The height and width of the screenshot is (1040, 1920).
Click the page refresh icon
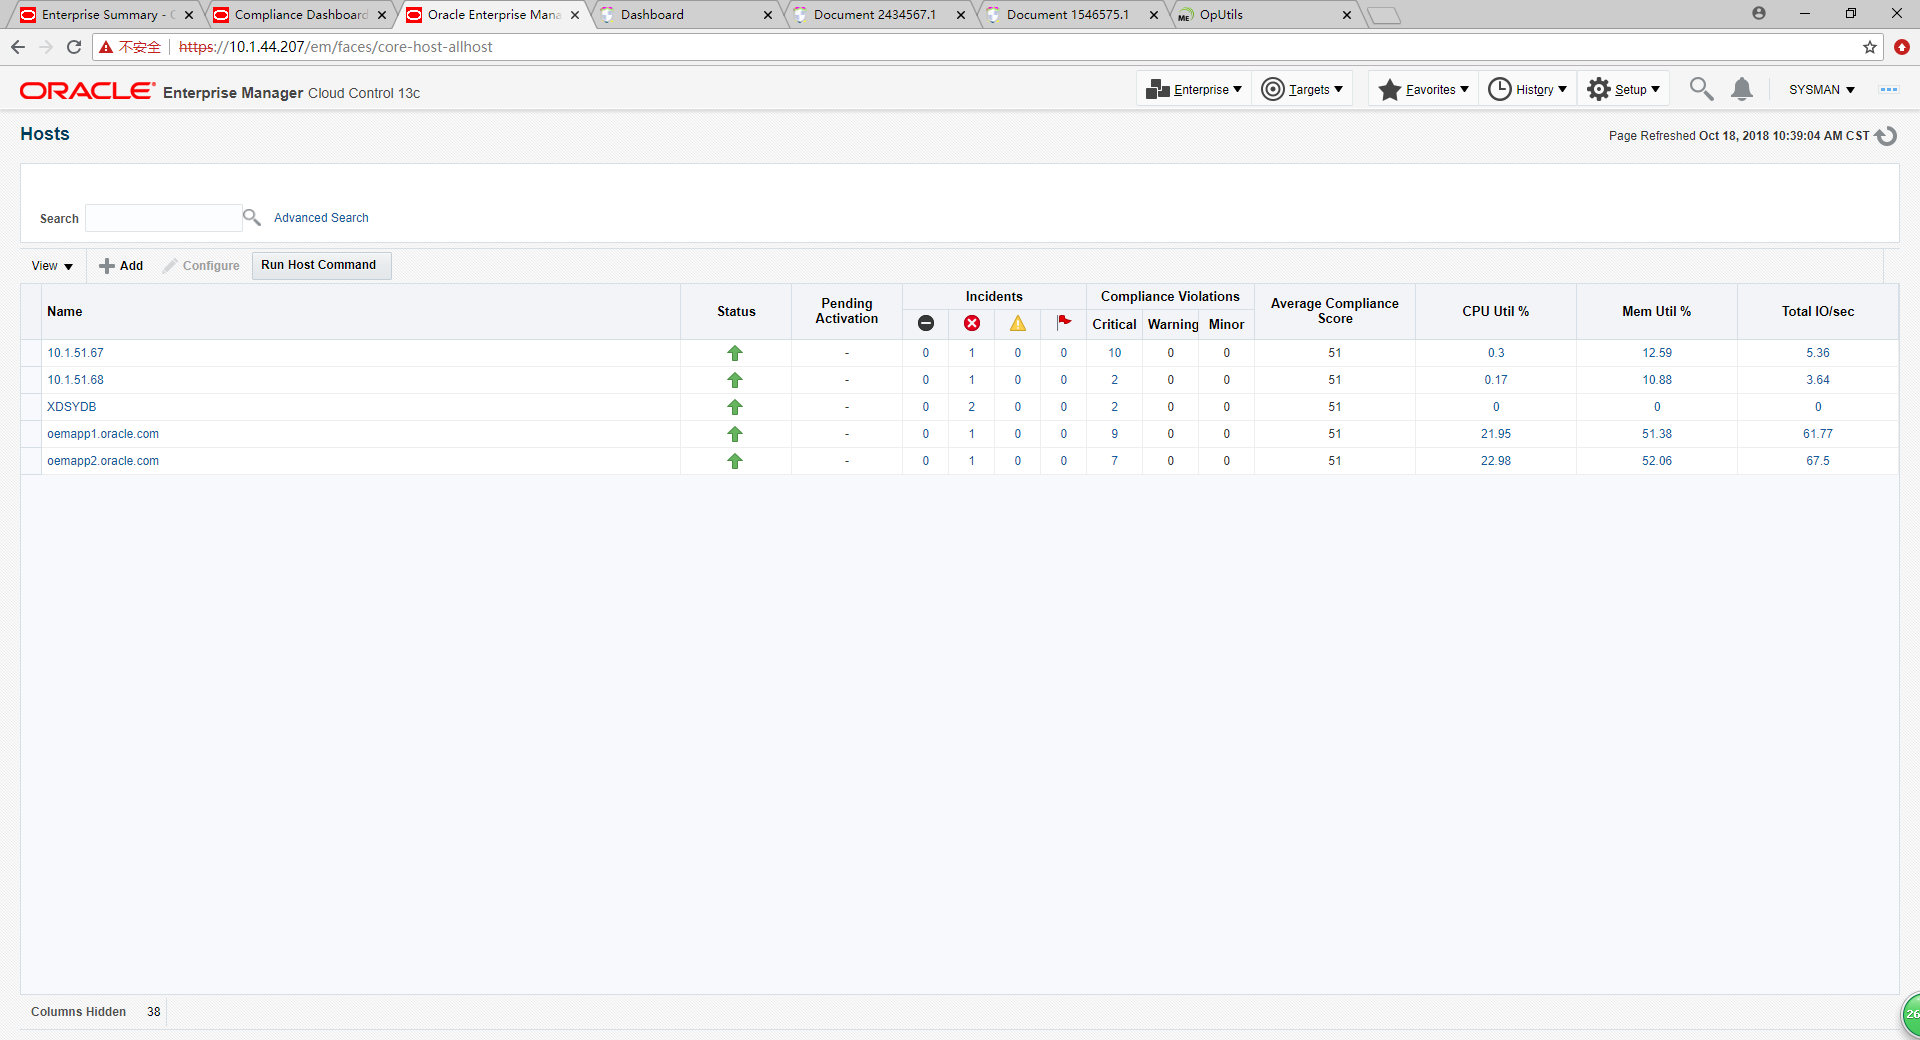click(1886, 136)
